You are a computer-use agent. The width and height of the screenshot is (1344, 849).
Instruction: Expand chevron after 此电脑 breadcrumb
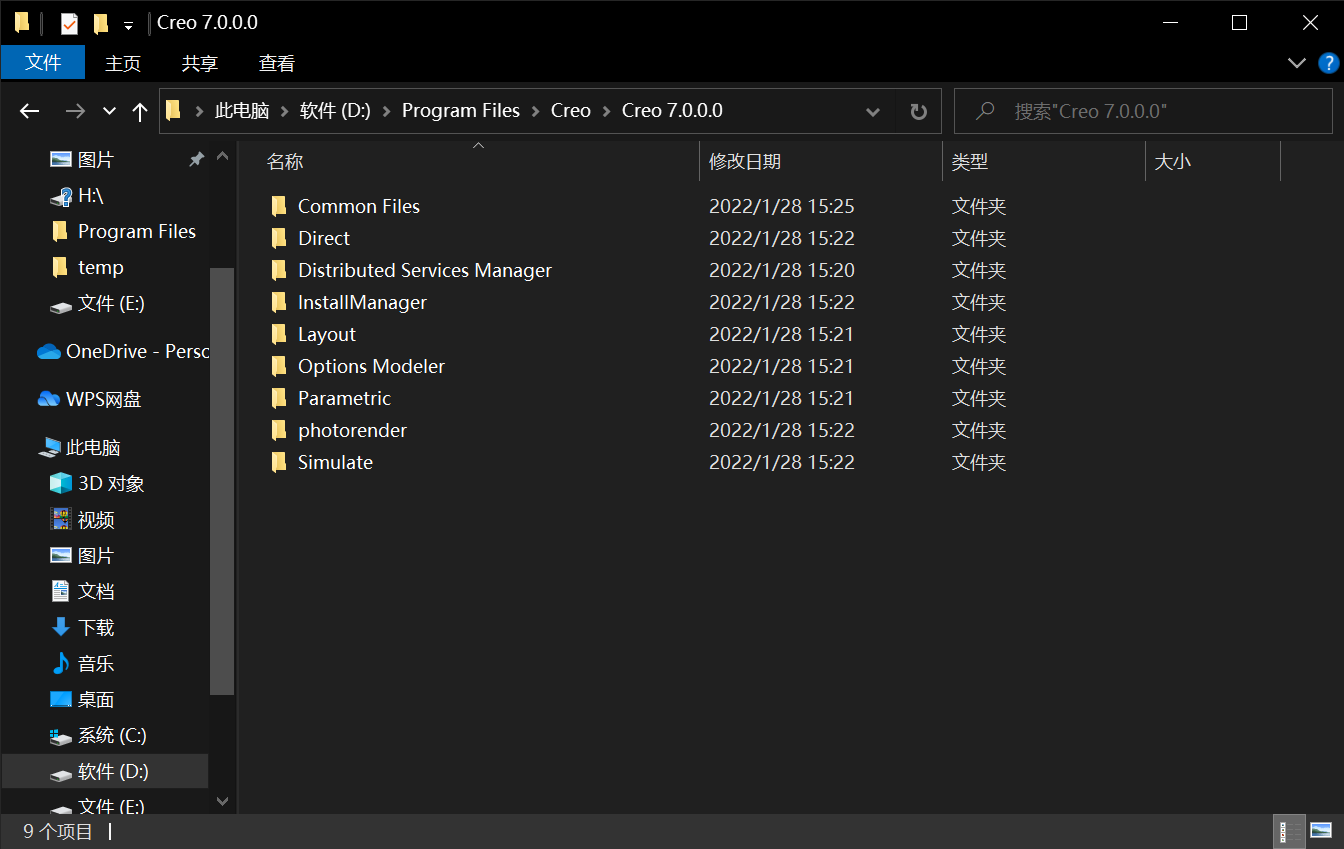coord(285,111)
